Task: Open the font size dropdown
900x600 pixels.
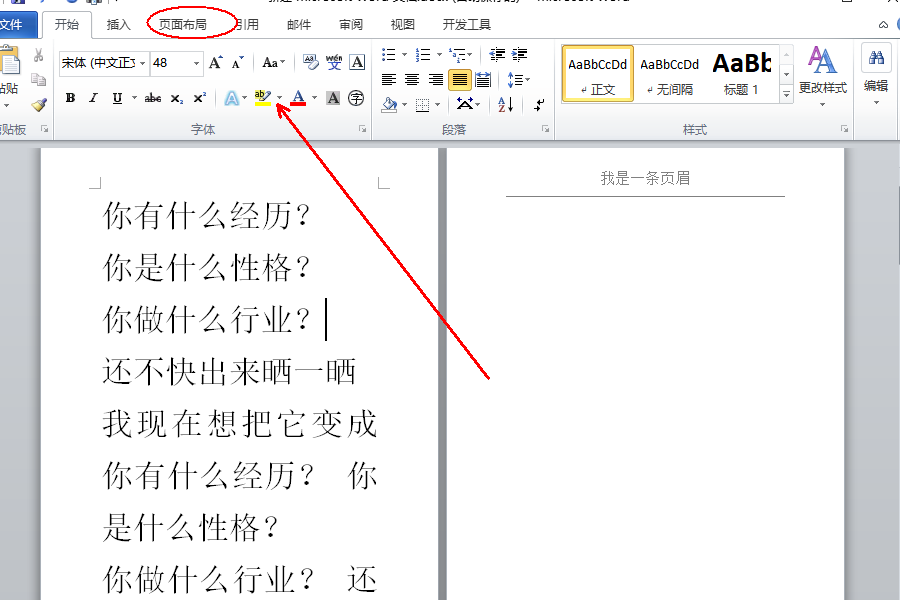Action: [x=197, y=63]
